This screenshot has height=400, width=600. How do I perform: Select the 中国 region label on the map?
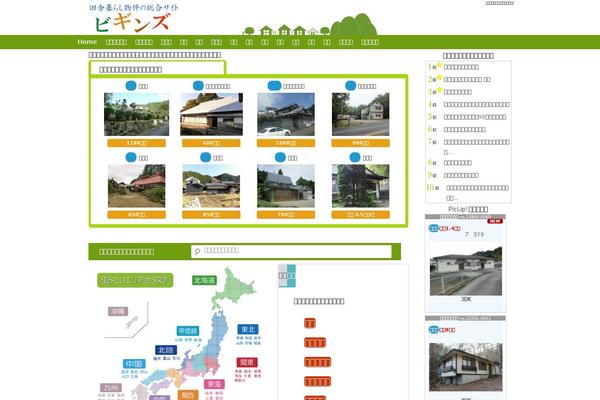point(134,364)
